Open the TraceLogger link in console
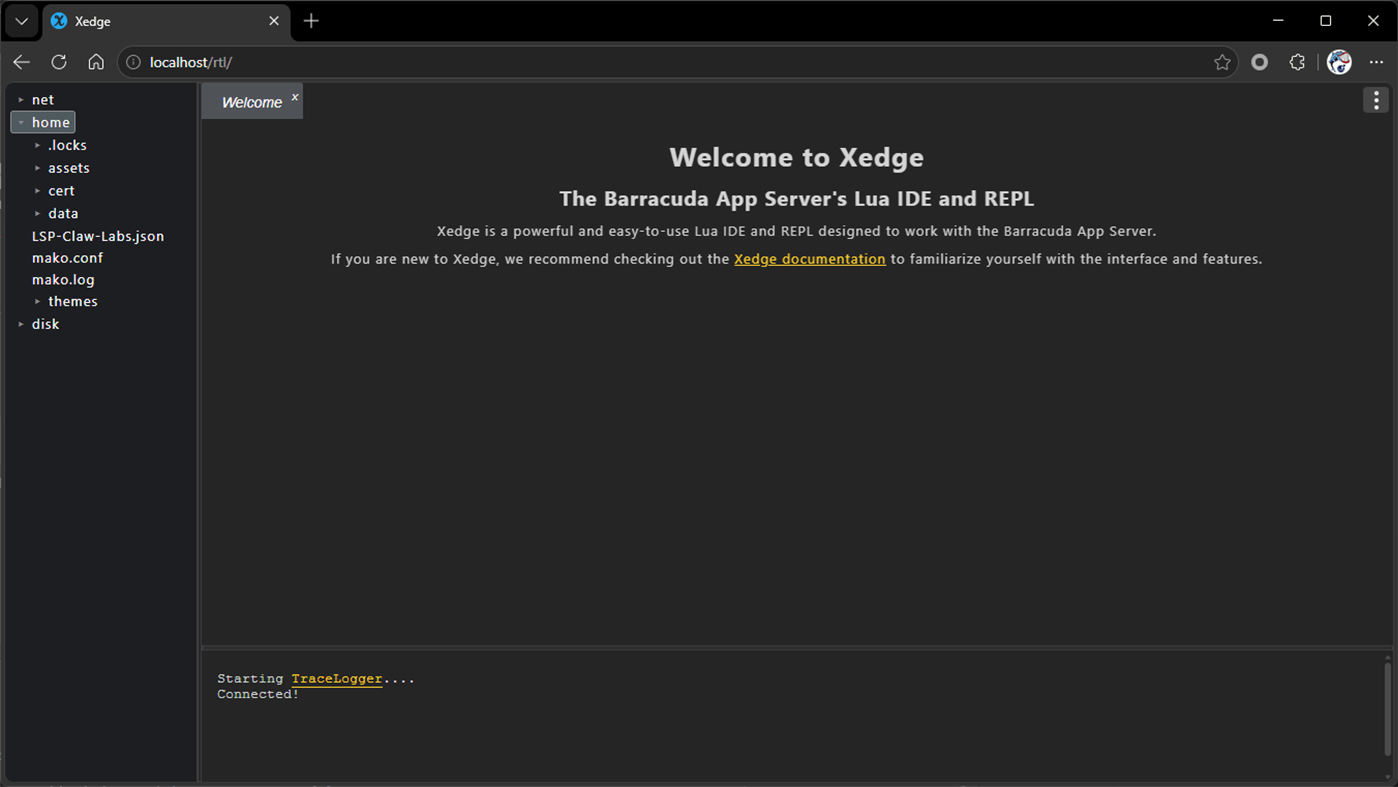 pyautogui.click(x=337, y=678)
